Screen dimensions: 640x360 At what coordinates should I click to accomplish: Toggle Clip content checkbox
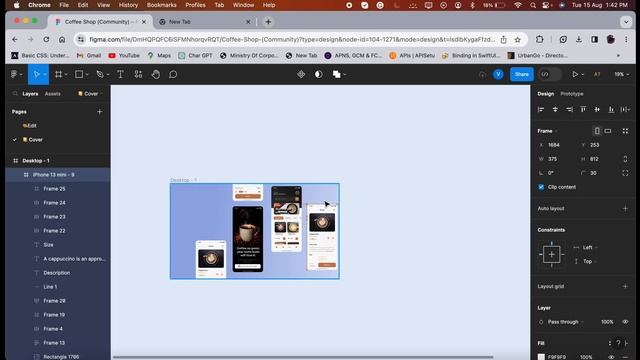541,187
